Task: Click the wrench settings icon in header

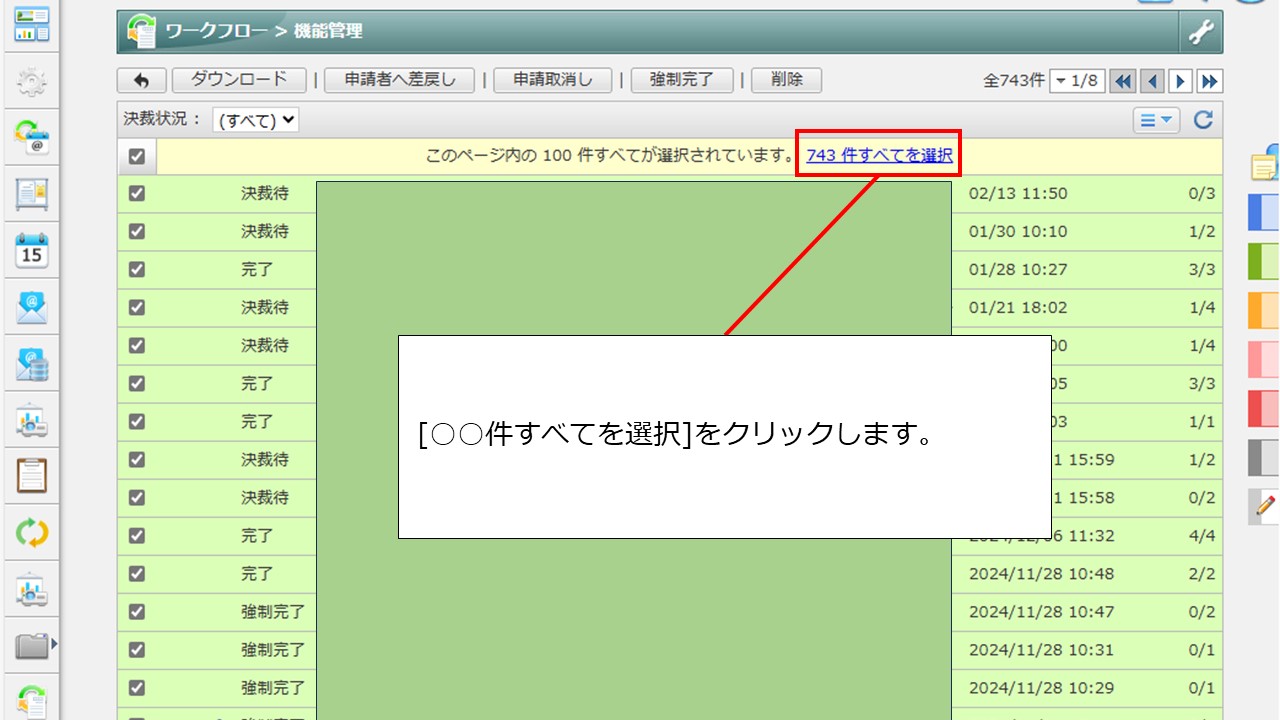Action: (1200, 32)
